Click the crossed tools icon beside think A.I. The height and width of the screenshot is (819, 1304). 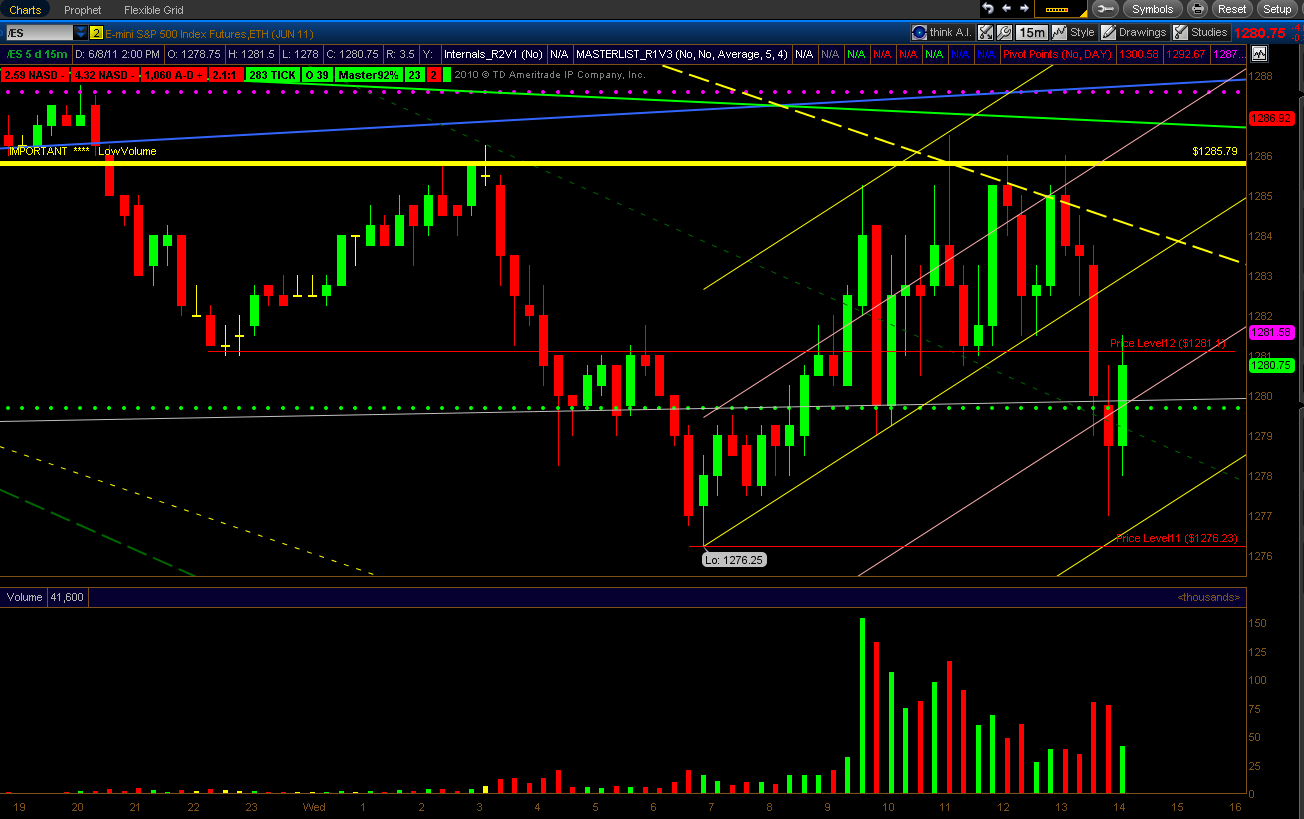[x=985, y=32]
